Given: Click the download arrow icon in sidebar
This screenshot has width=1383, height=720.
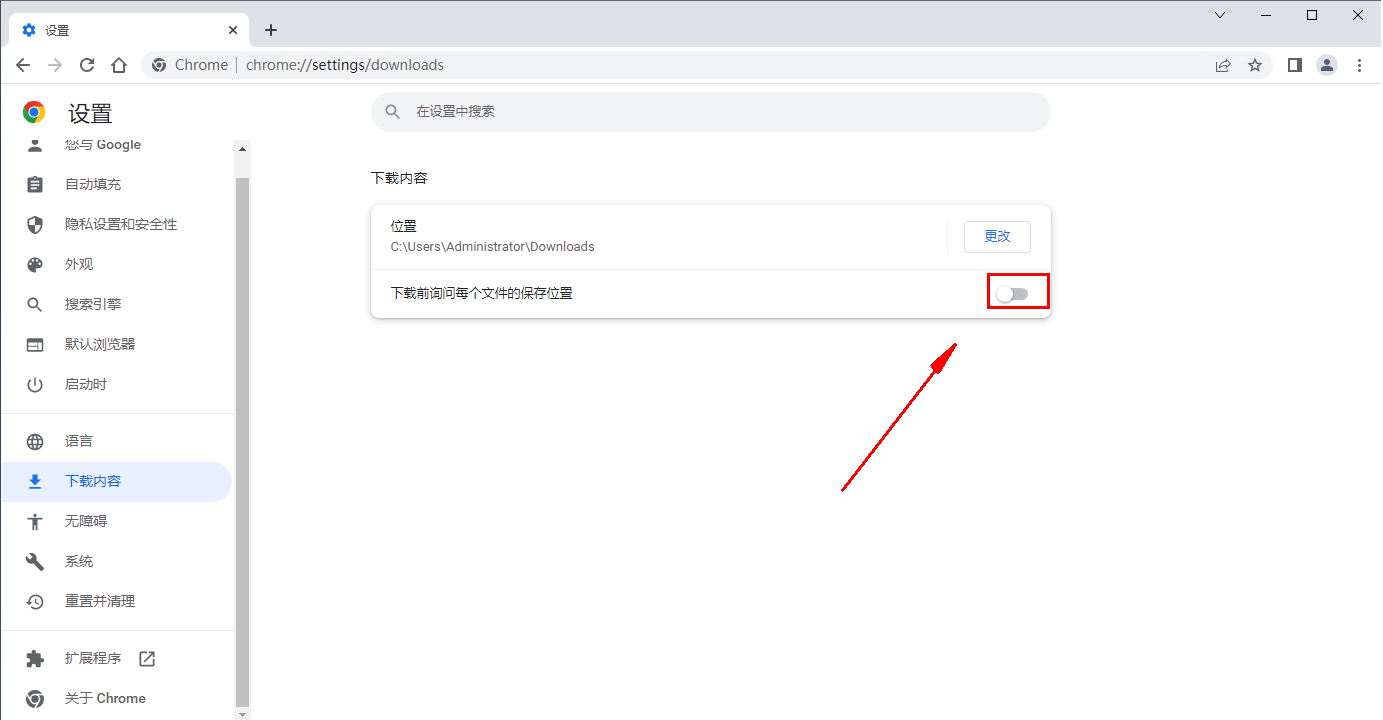Looking at the screenshot, I should 35,482.
